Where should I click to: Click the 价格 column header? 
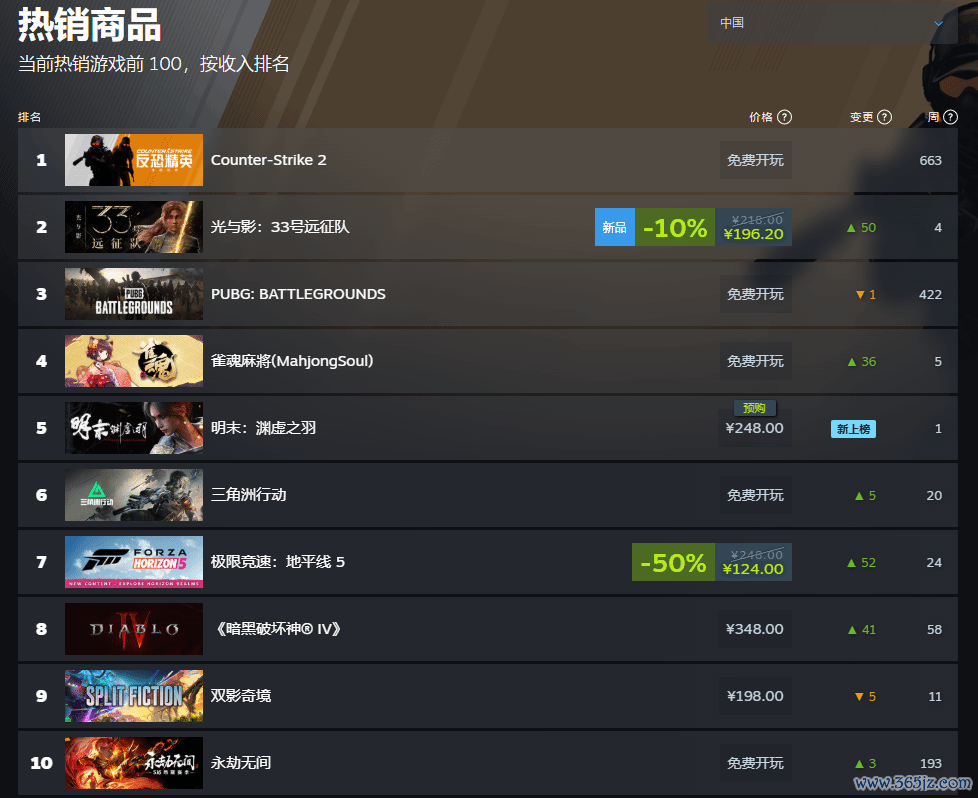point(761,117)
